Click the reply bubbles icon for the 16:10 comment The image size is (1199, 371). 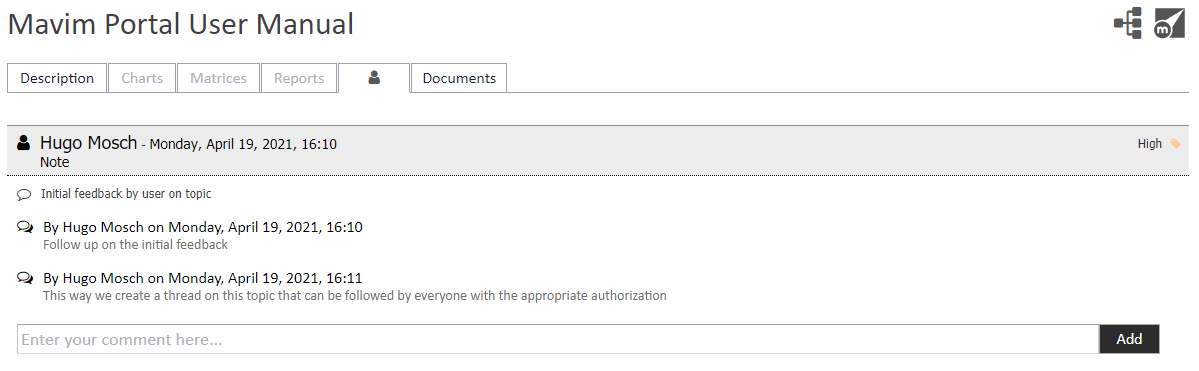[x=24, y=227]
